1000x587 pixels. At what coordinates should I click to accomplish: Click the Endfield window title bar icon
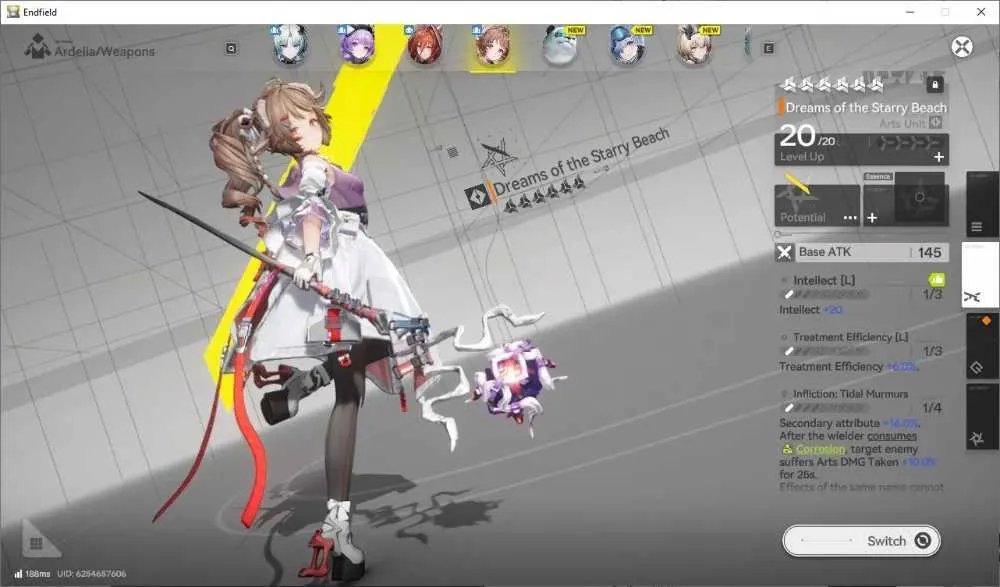[x=12, y=11]
